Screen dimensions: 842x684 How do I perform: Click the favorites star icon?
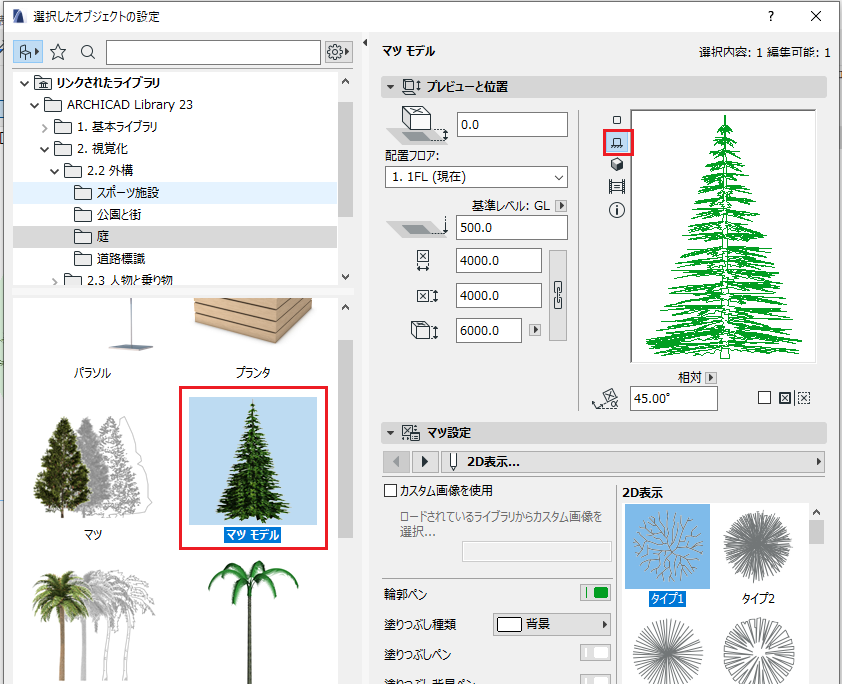58,52
